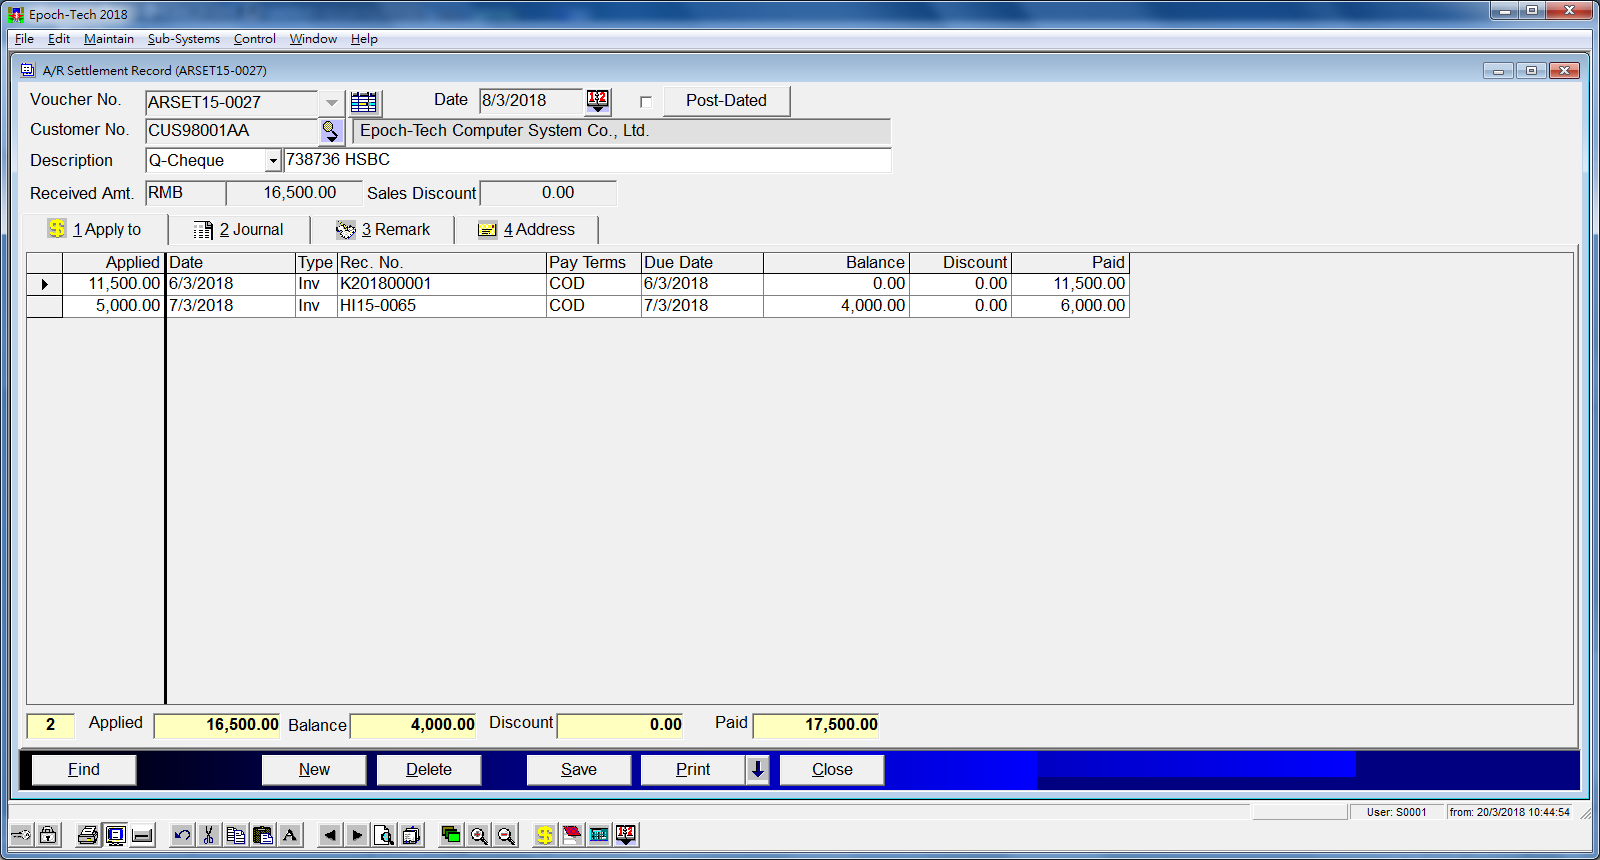Expand the Print options down arrow
The image size is (1600, 860).
tap(758, 769)
